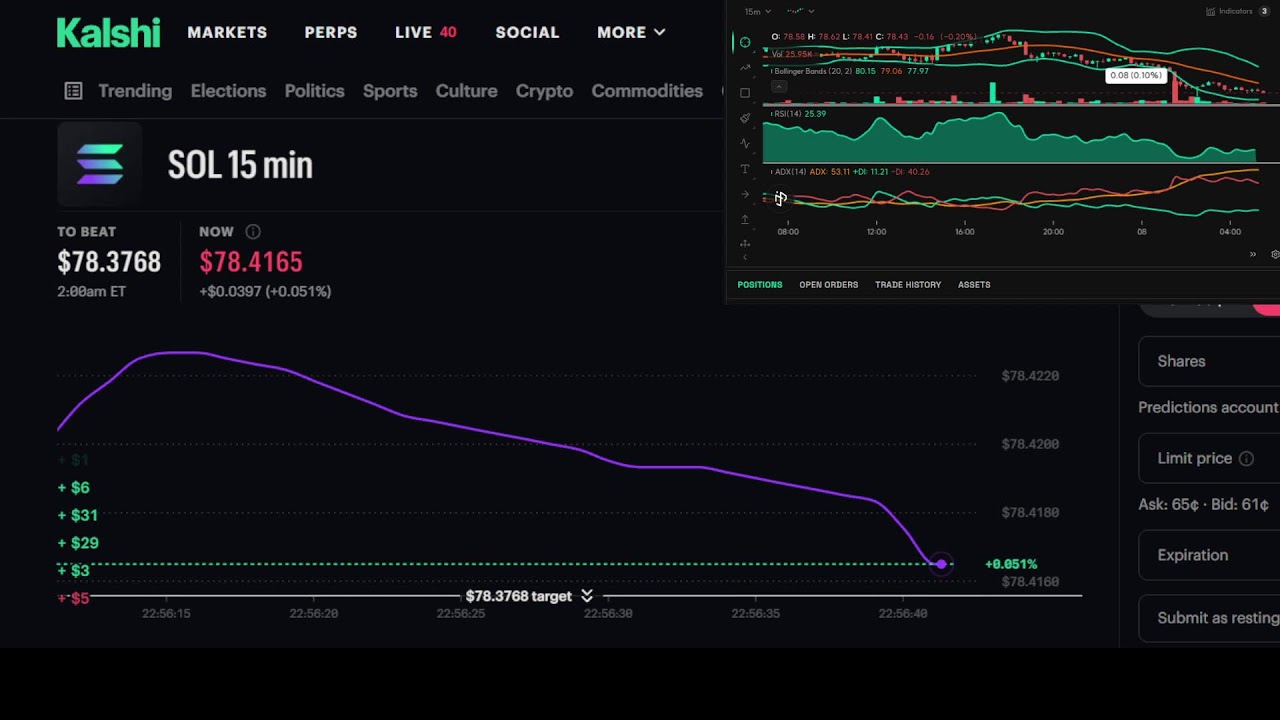Go to the PERPS section
The width and height of the screenshot is (1280, 720).
331,32
